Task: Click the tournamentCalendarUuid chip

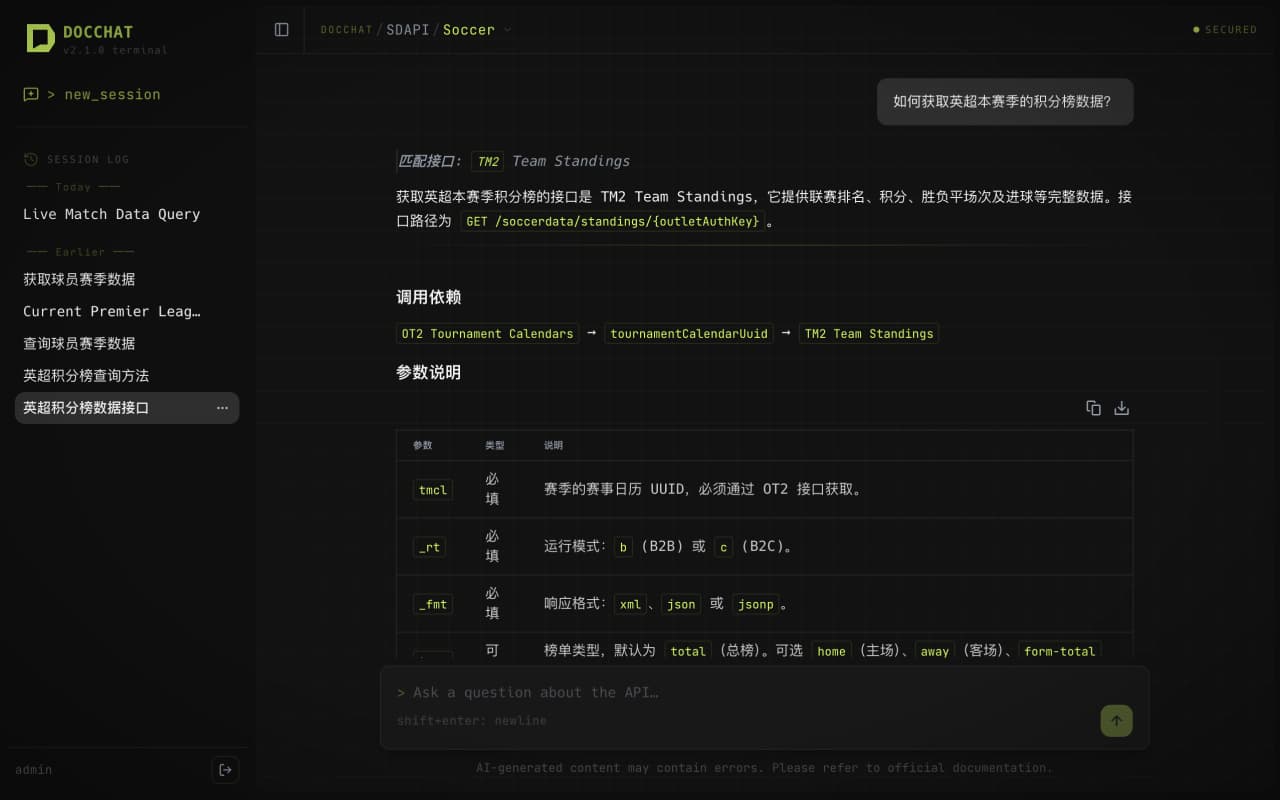Action: pyautogui.click(x=688, y=333)
